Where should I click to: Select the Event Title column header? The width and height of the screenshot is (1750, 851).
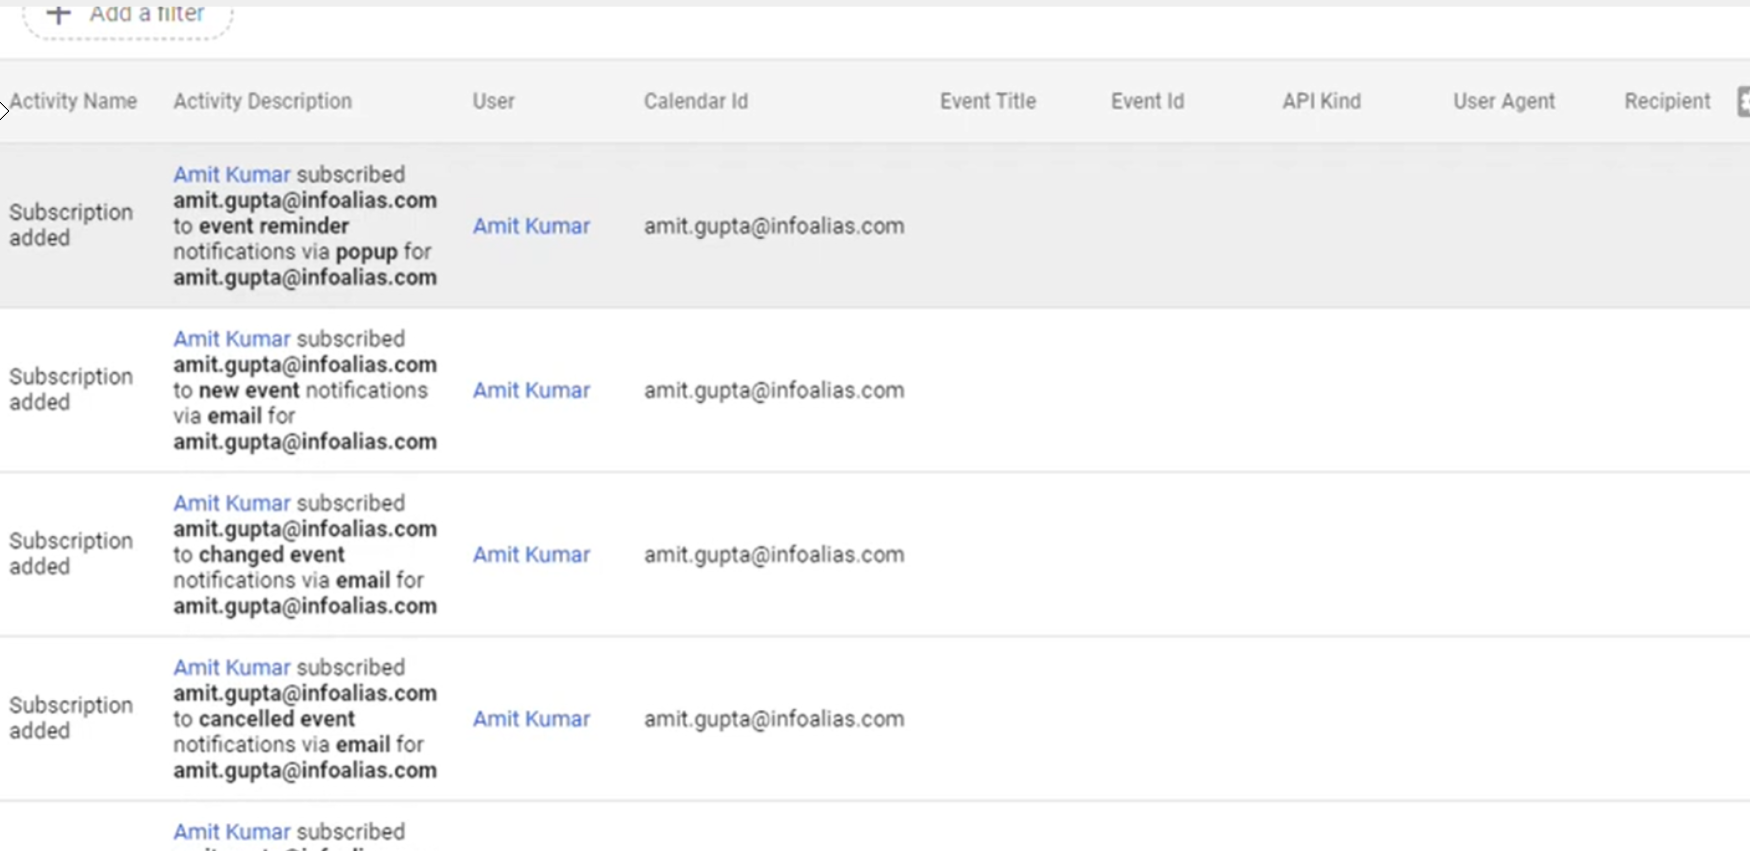(988, 101)
